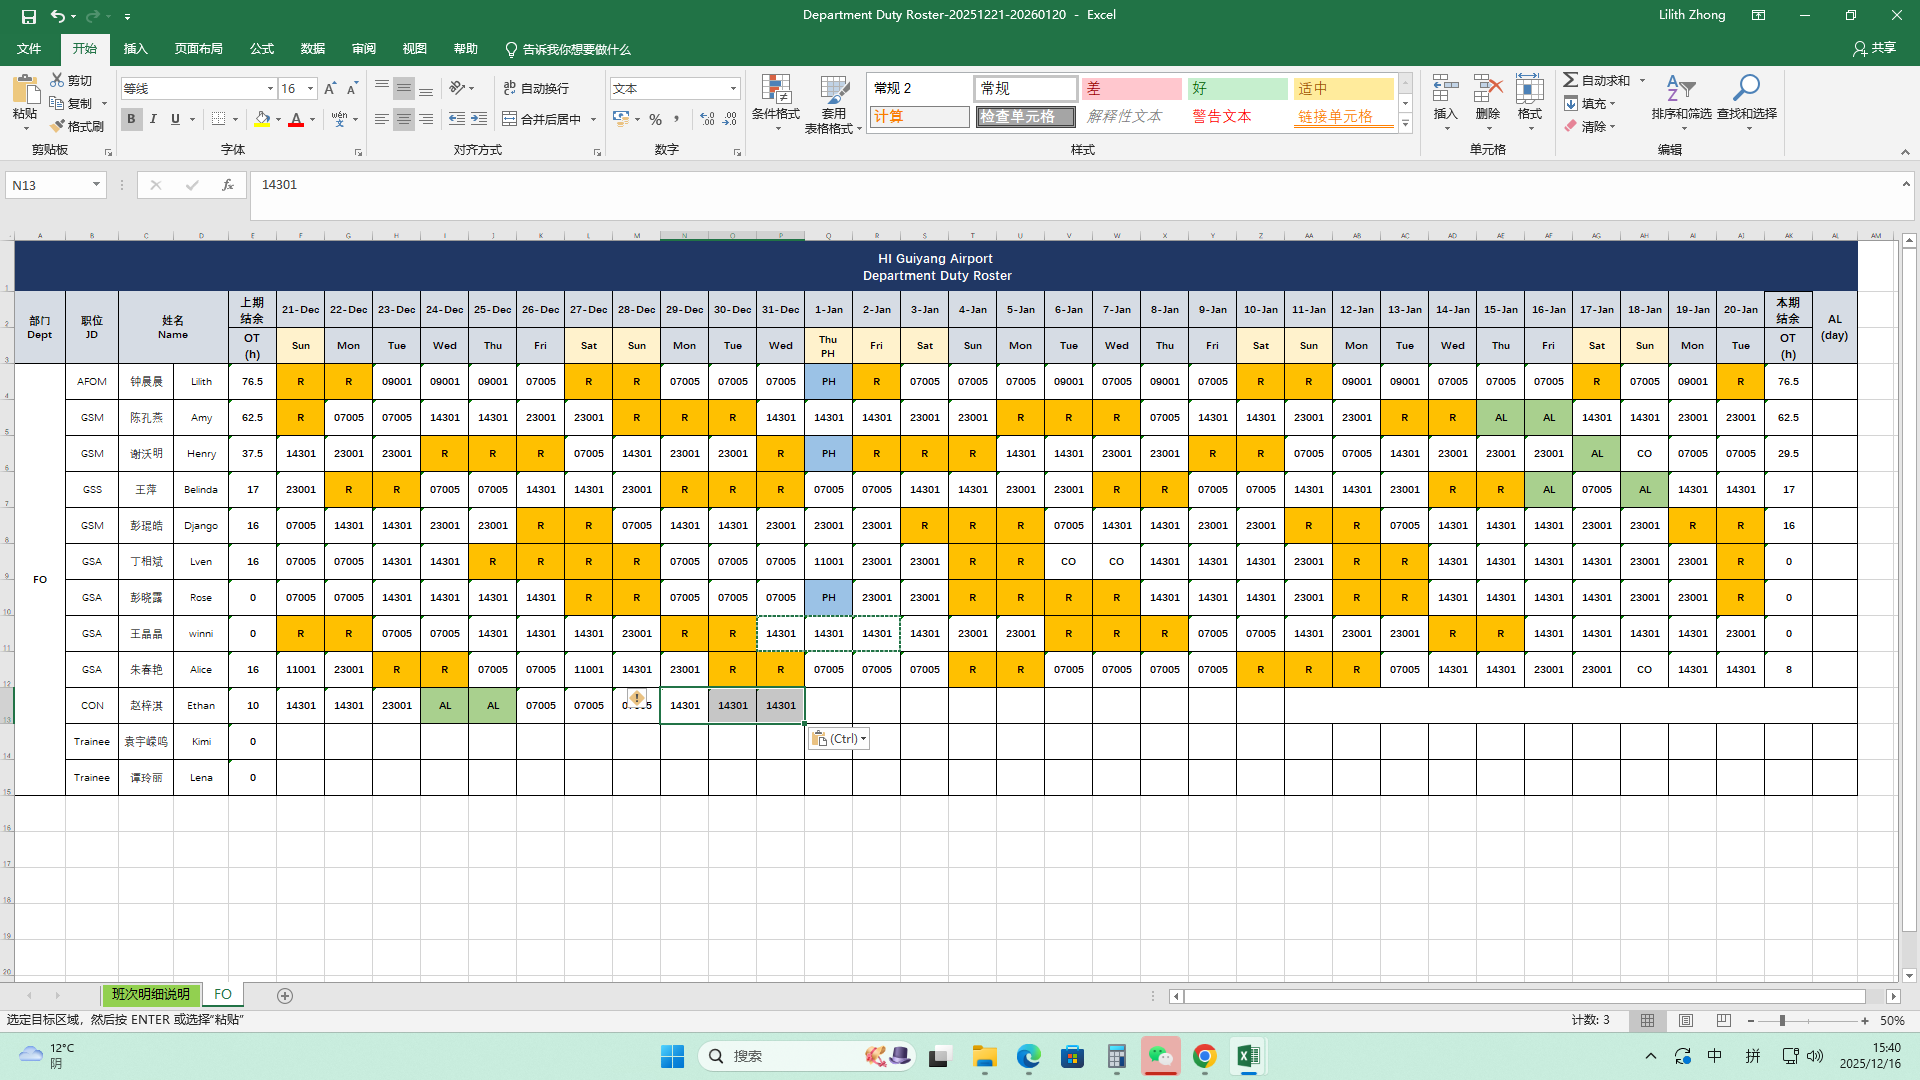This screenshot has height=1080, width=1920.
Task: Toggle Italic formatting button
Action: click(153, 119)
